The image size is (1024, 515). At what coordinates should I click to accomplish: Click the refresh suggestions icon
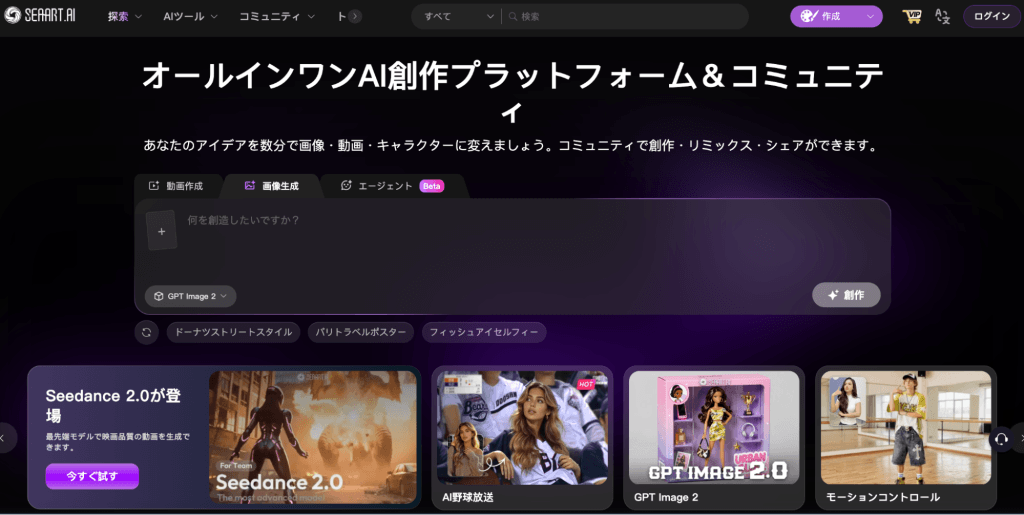pos(146,332)
